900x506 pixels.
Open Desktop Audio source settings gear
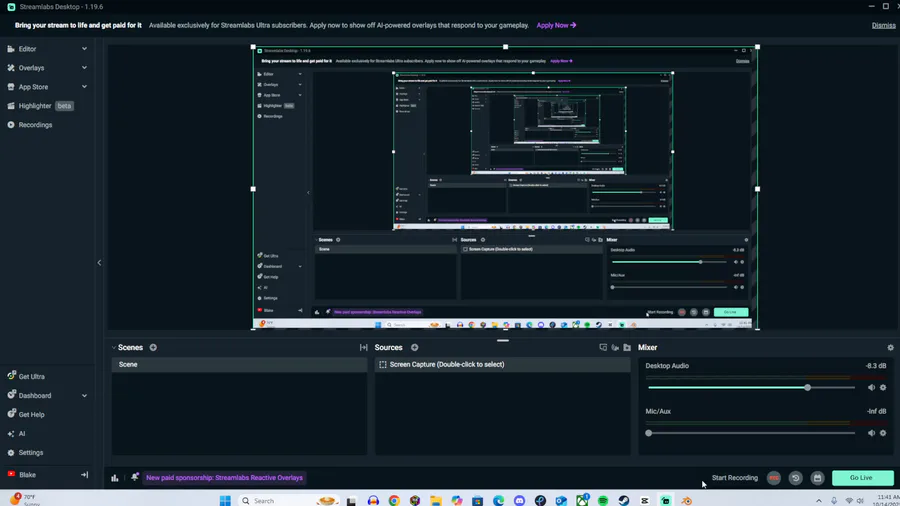point(883,387)
